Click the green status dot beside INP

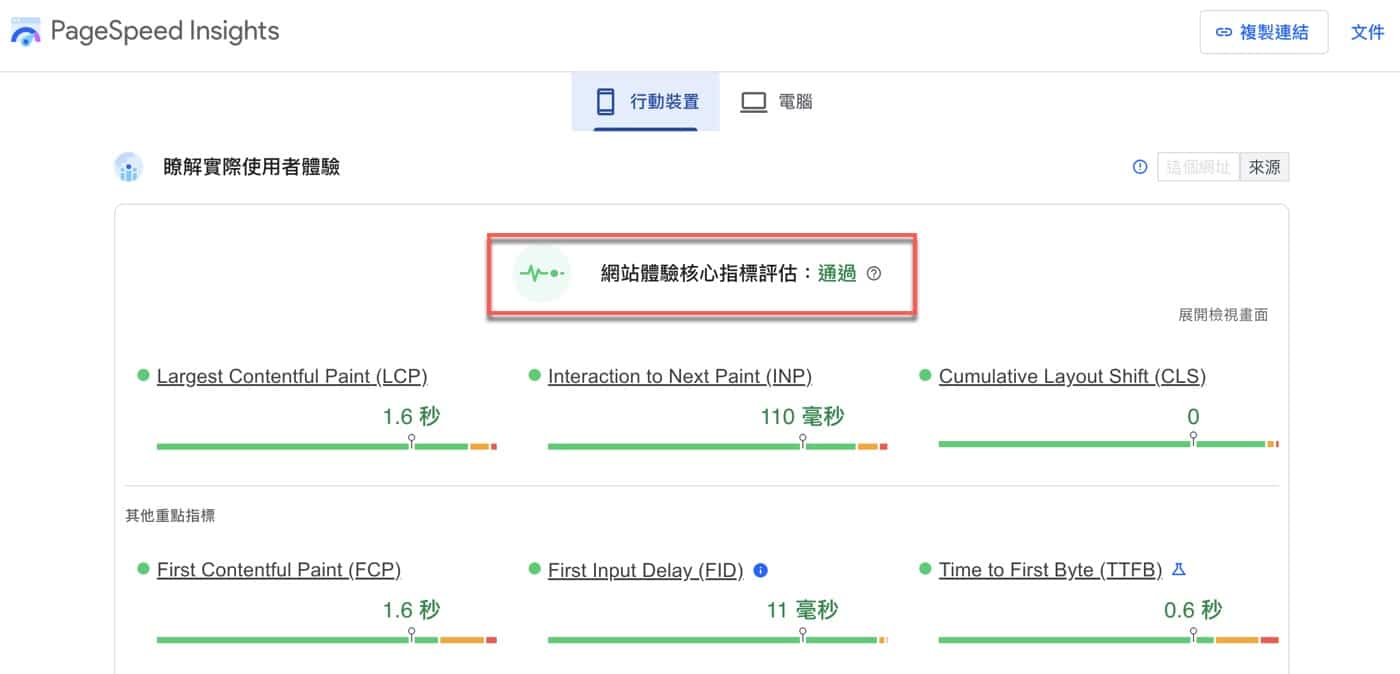point(534,376)
